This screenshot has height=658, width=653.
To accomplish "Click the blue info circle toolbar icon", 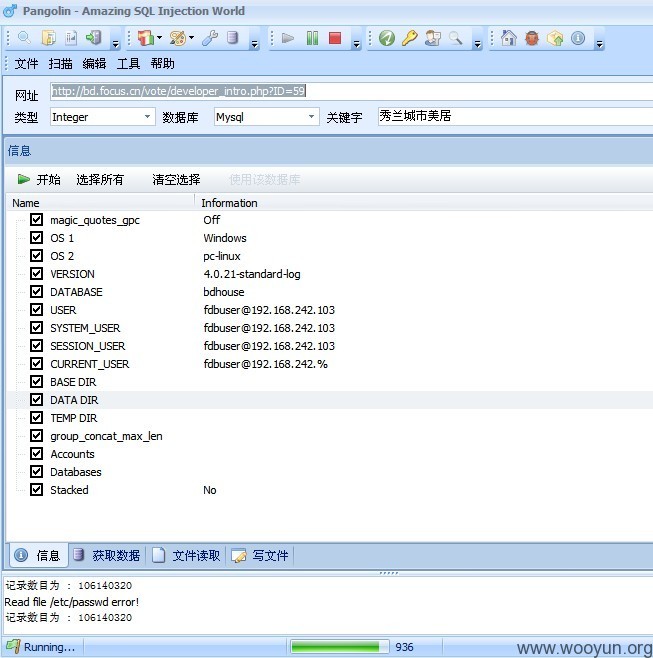I will click(578, 38).
